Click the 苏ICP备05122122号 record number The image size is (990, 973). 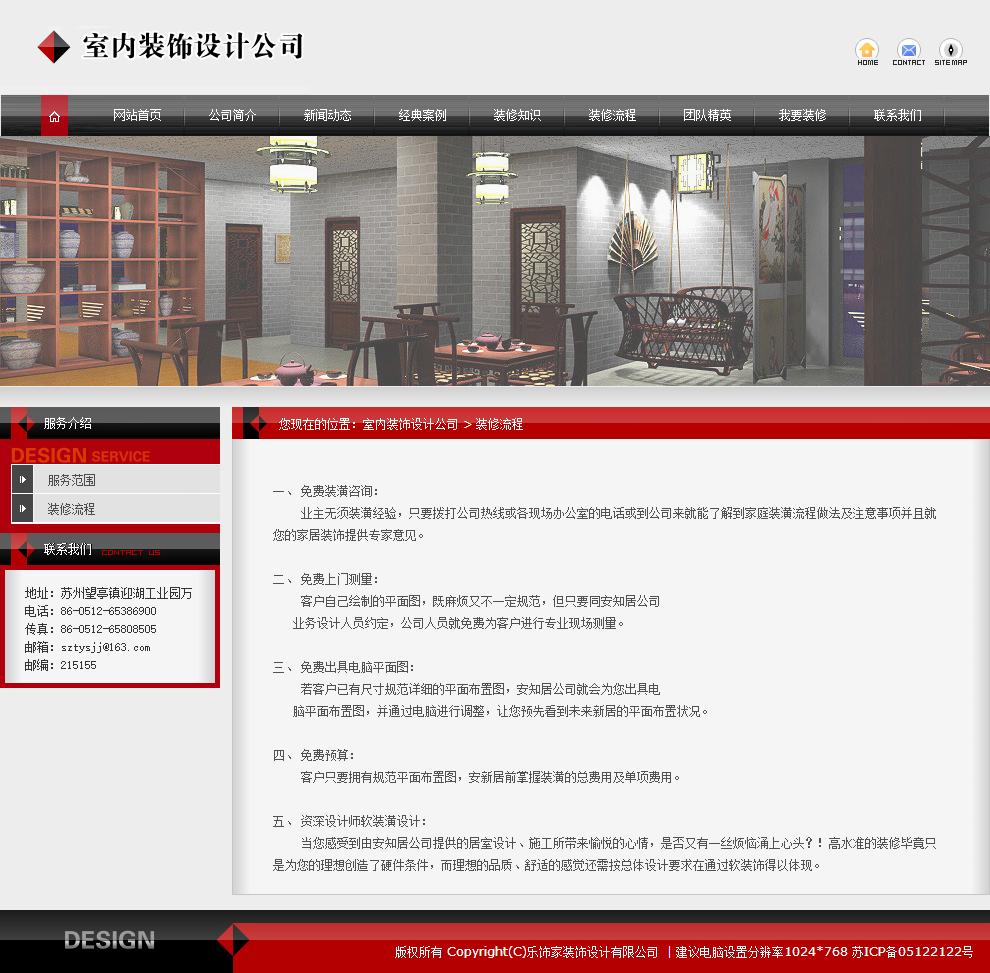pos(911,952)
